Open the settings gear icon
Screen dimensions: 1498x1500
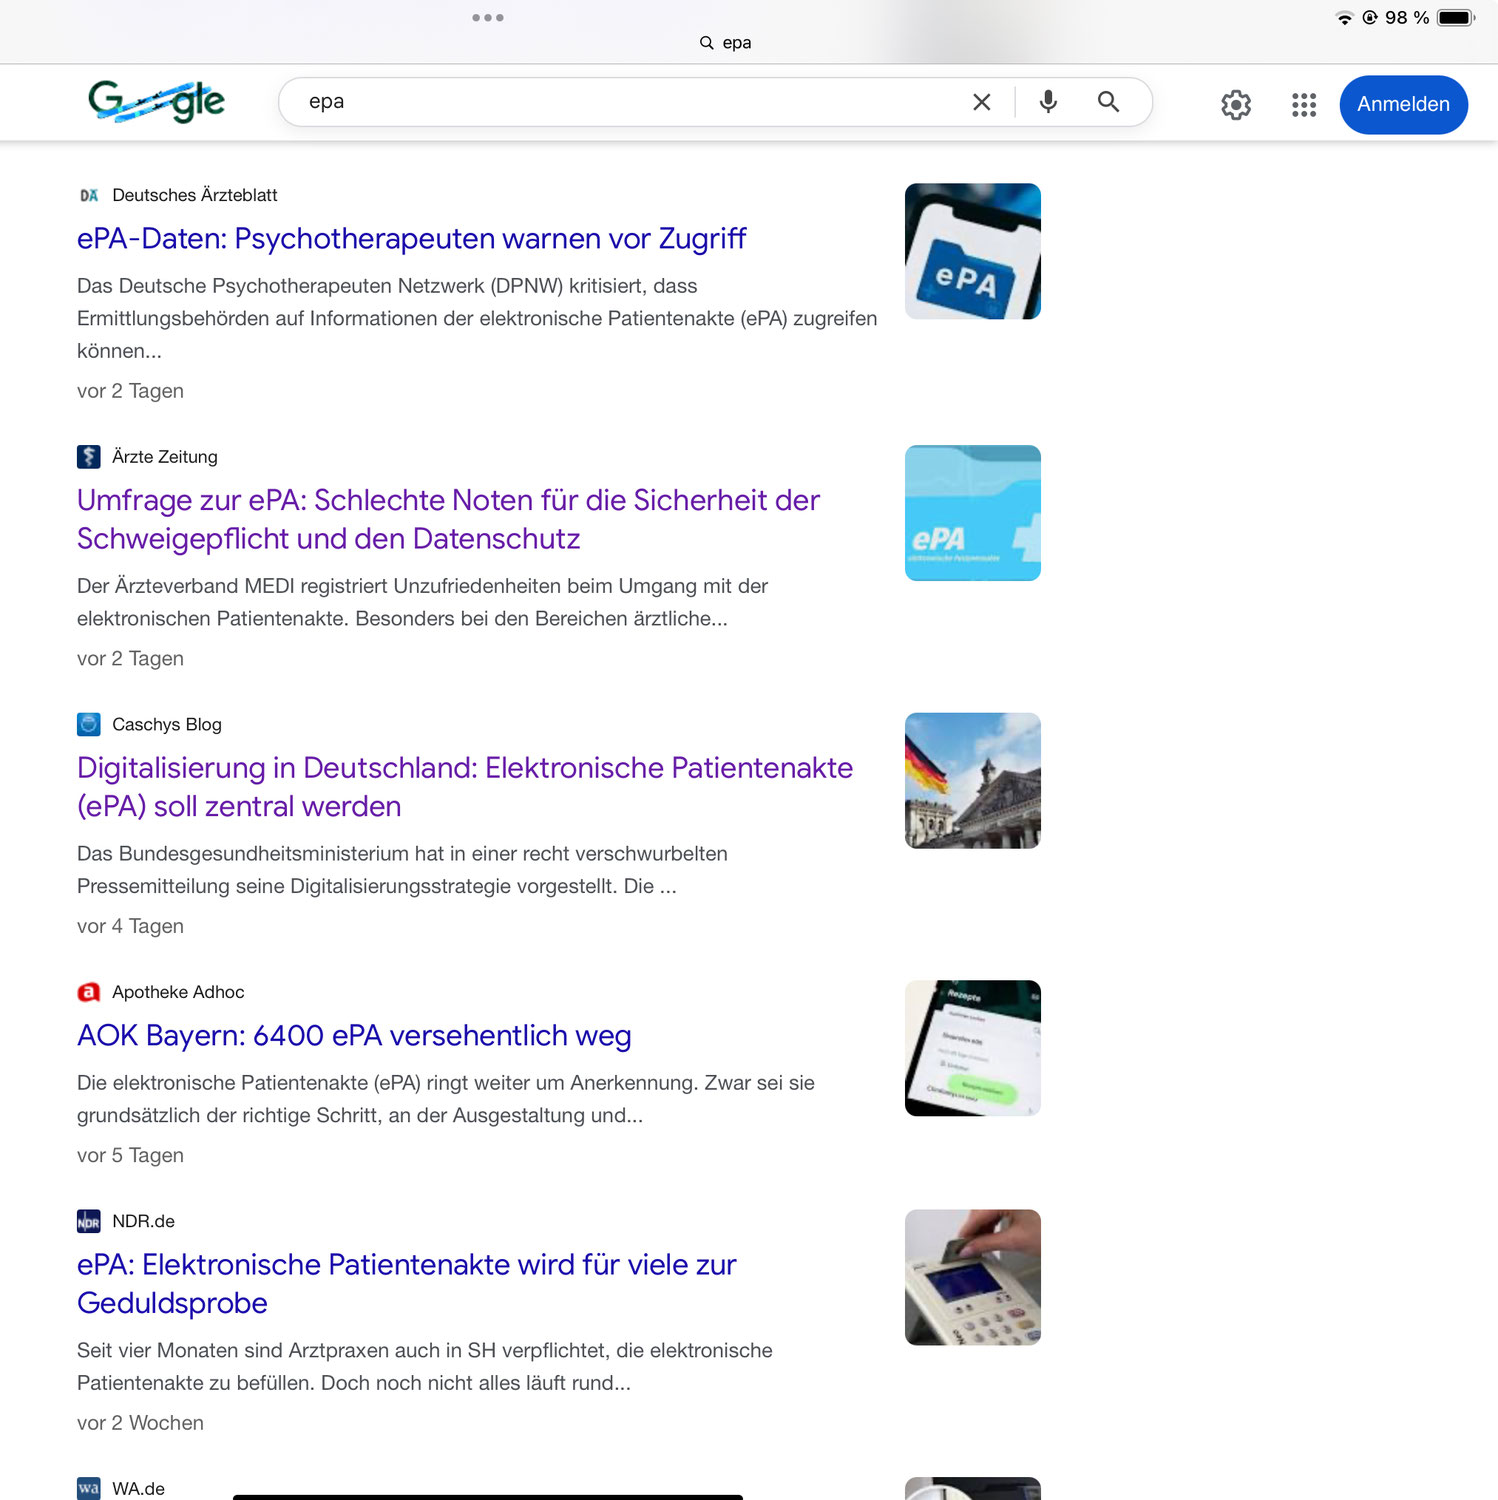click(x=1236, y=105)
